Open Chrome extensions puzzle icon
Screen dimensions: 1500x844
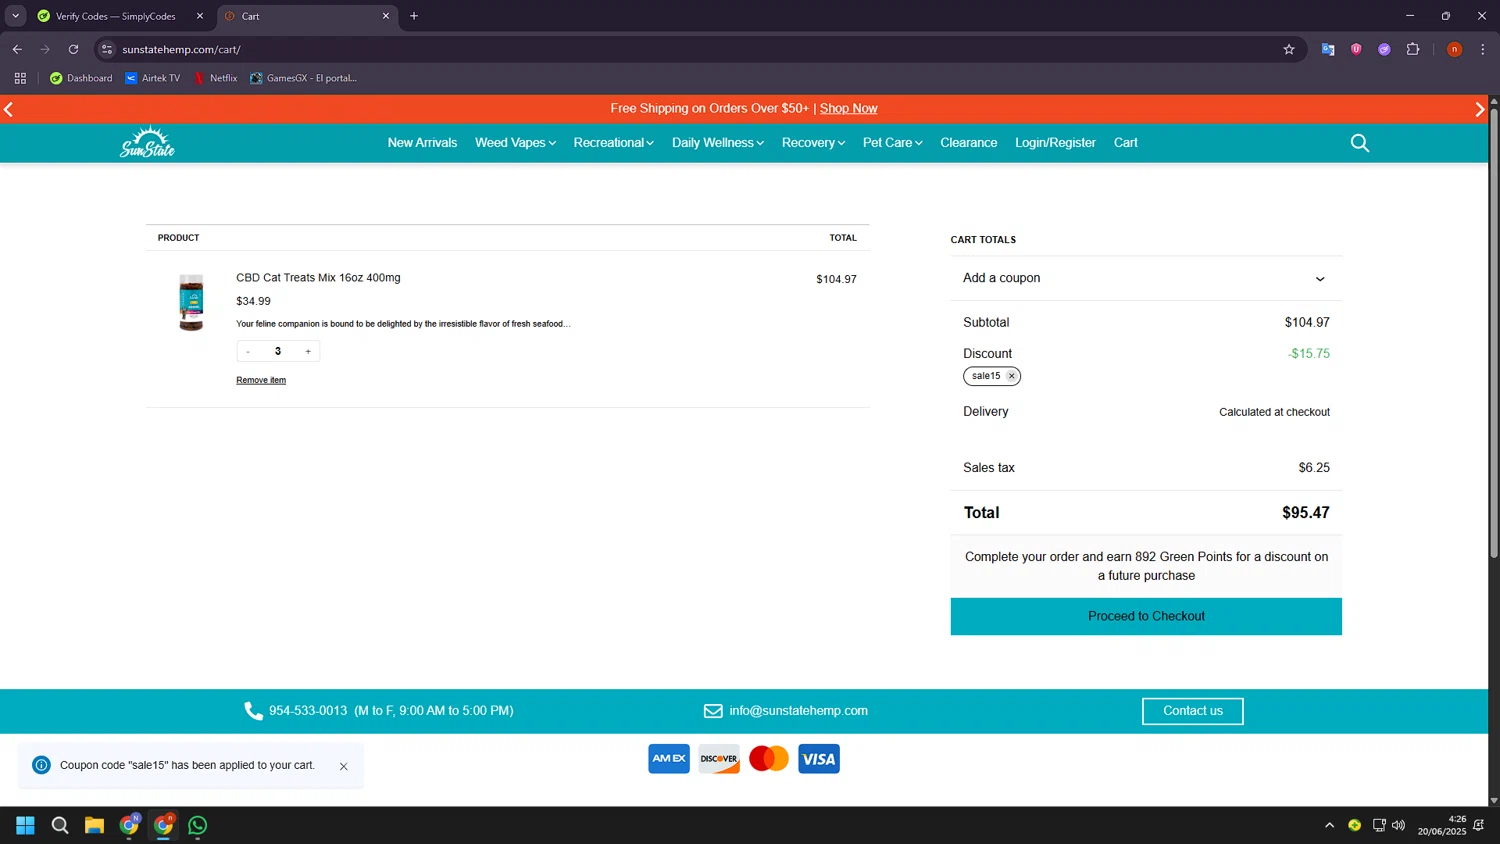[1413, 49]
